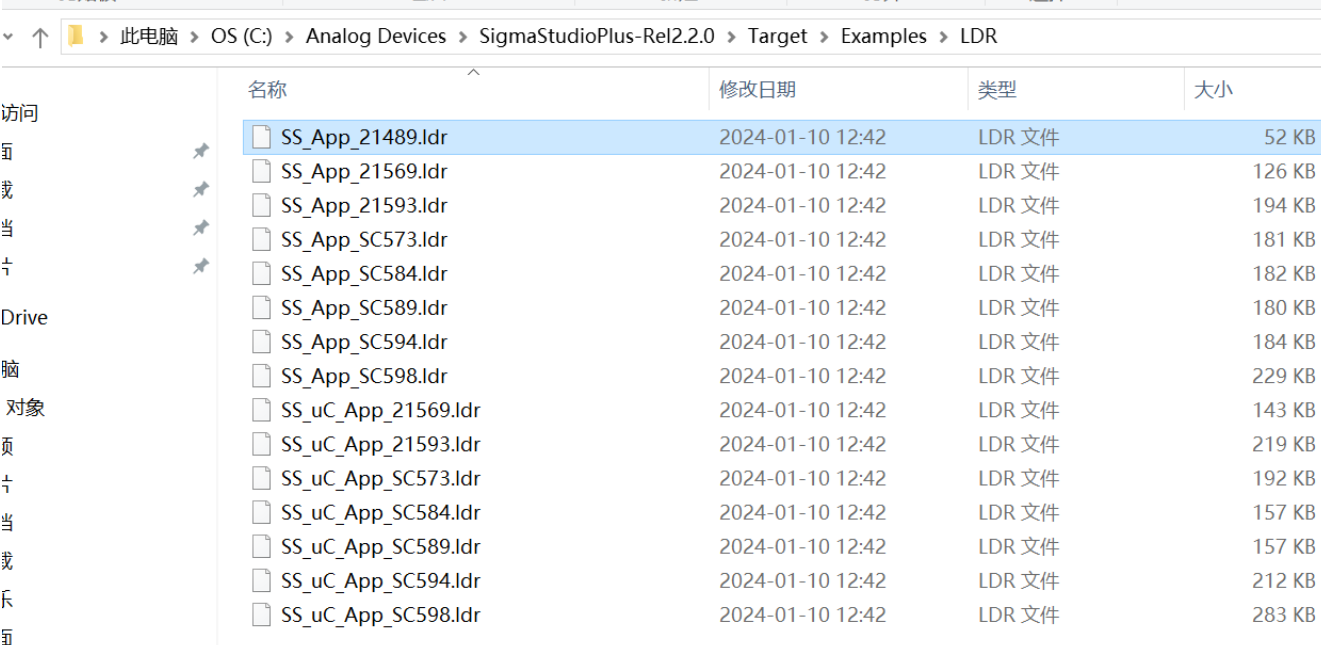Click the file icon of SS_App_SC584.ldr
Image resolution: width=1321 pixels, height=645 pixels.
pyautogui.click(x=262, y=273)
